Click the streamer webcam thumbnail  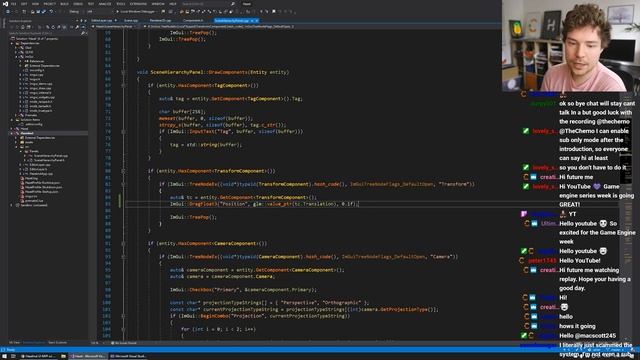[x=571, y=46]
